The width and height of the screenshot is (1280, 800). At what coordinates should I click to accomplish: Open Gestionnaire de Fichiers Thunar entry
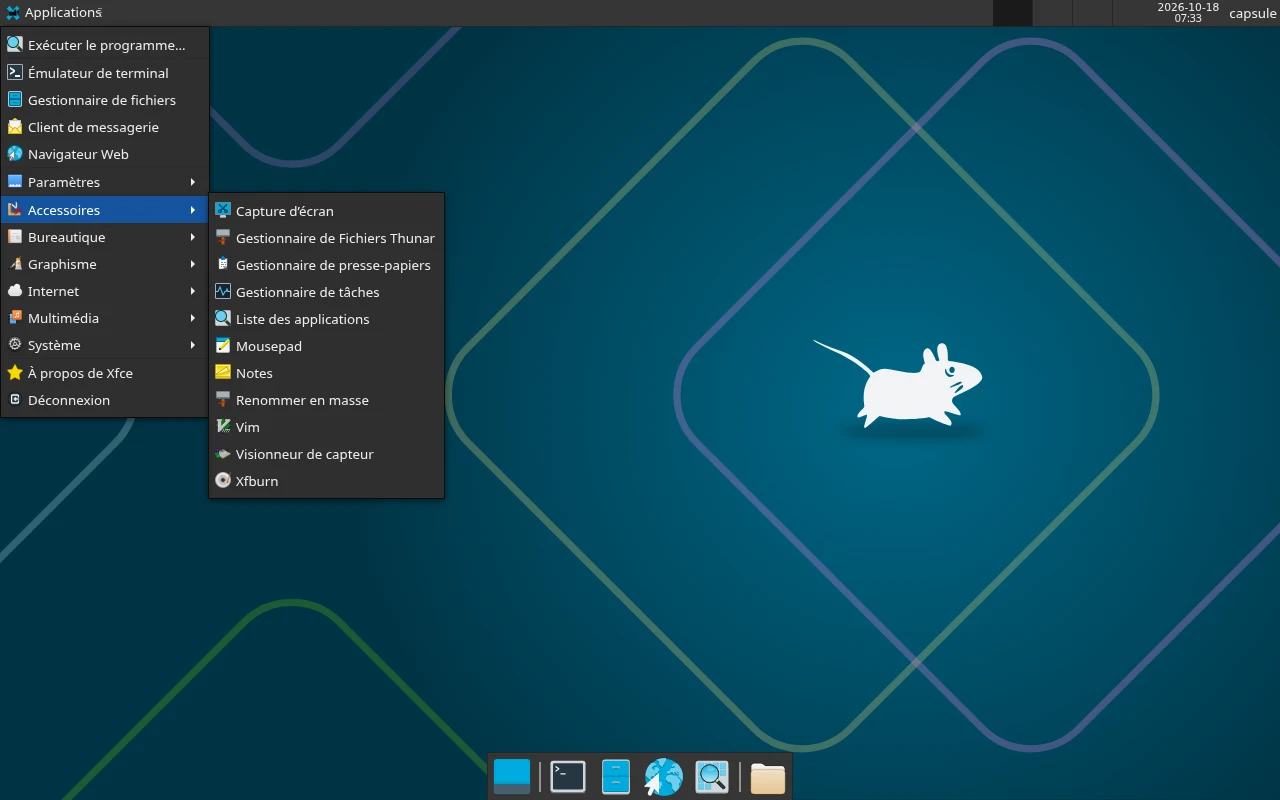point(326,238)
